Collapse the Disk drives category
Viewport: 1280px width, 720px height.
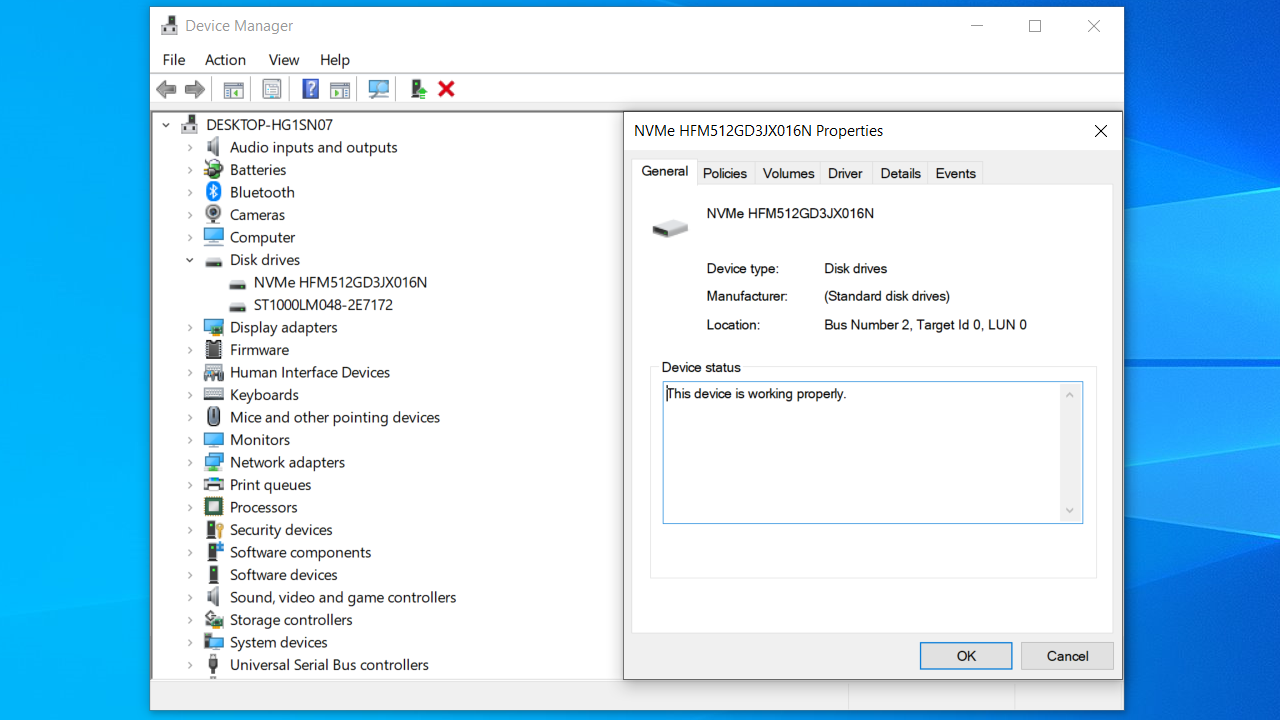[x=190, y=260]
